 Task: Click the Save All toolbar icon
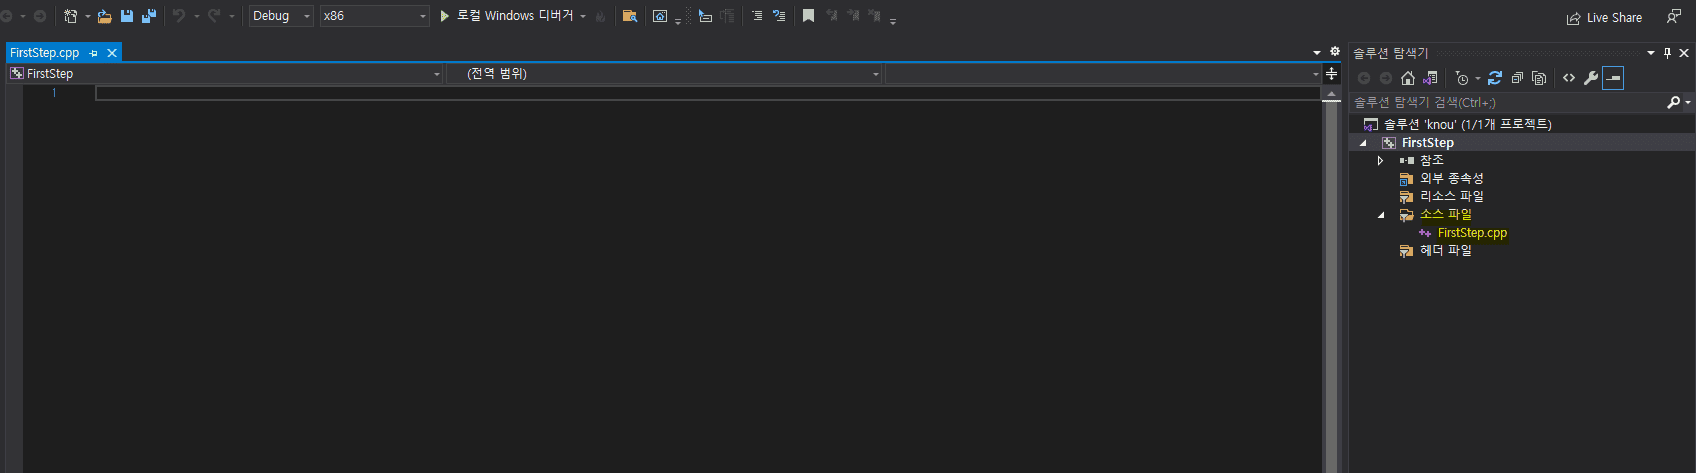149,16
